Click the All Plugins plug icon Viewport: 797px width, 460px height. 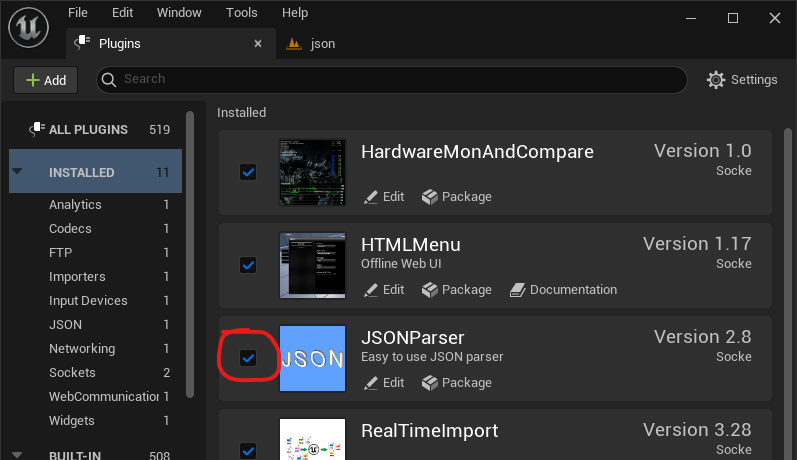point(37,129)
